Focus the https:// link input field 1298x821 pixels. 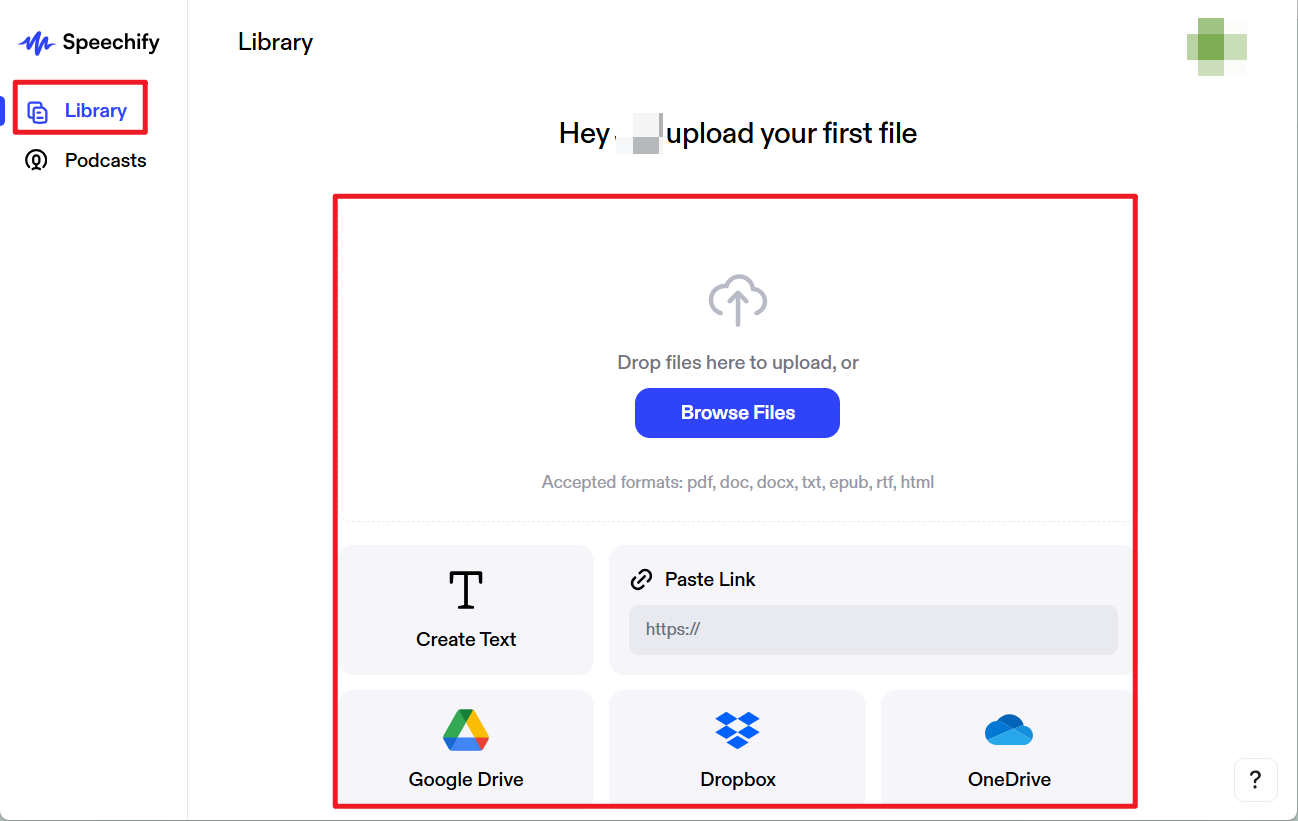click(873, 630)
